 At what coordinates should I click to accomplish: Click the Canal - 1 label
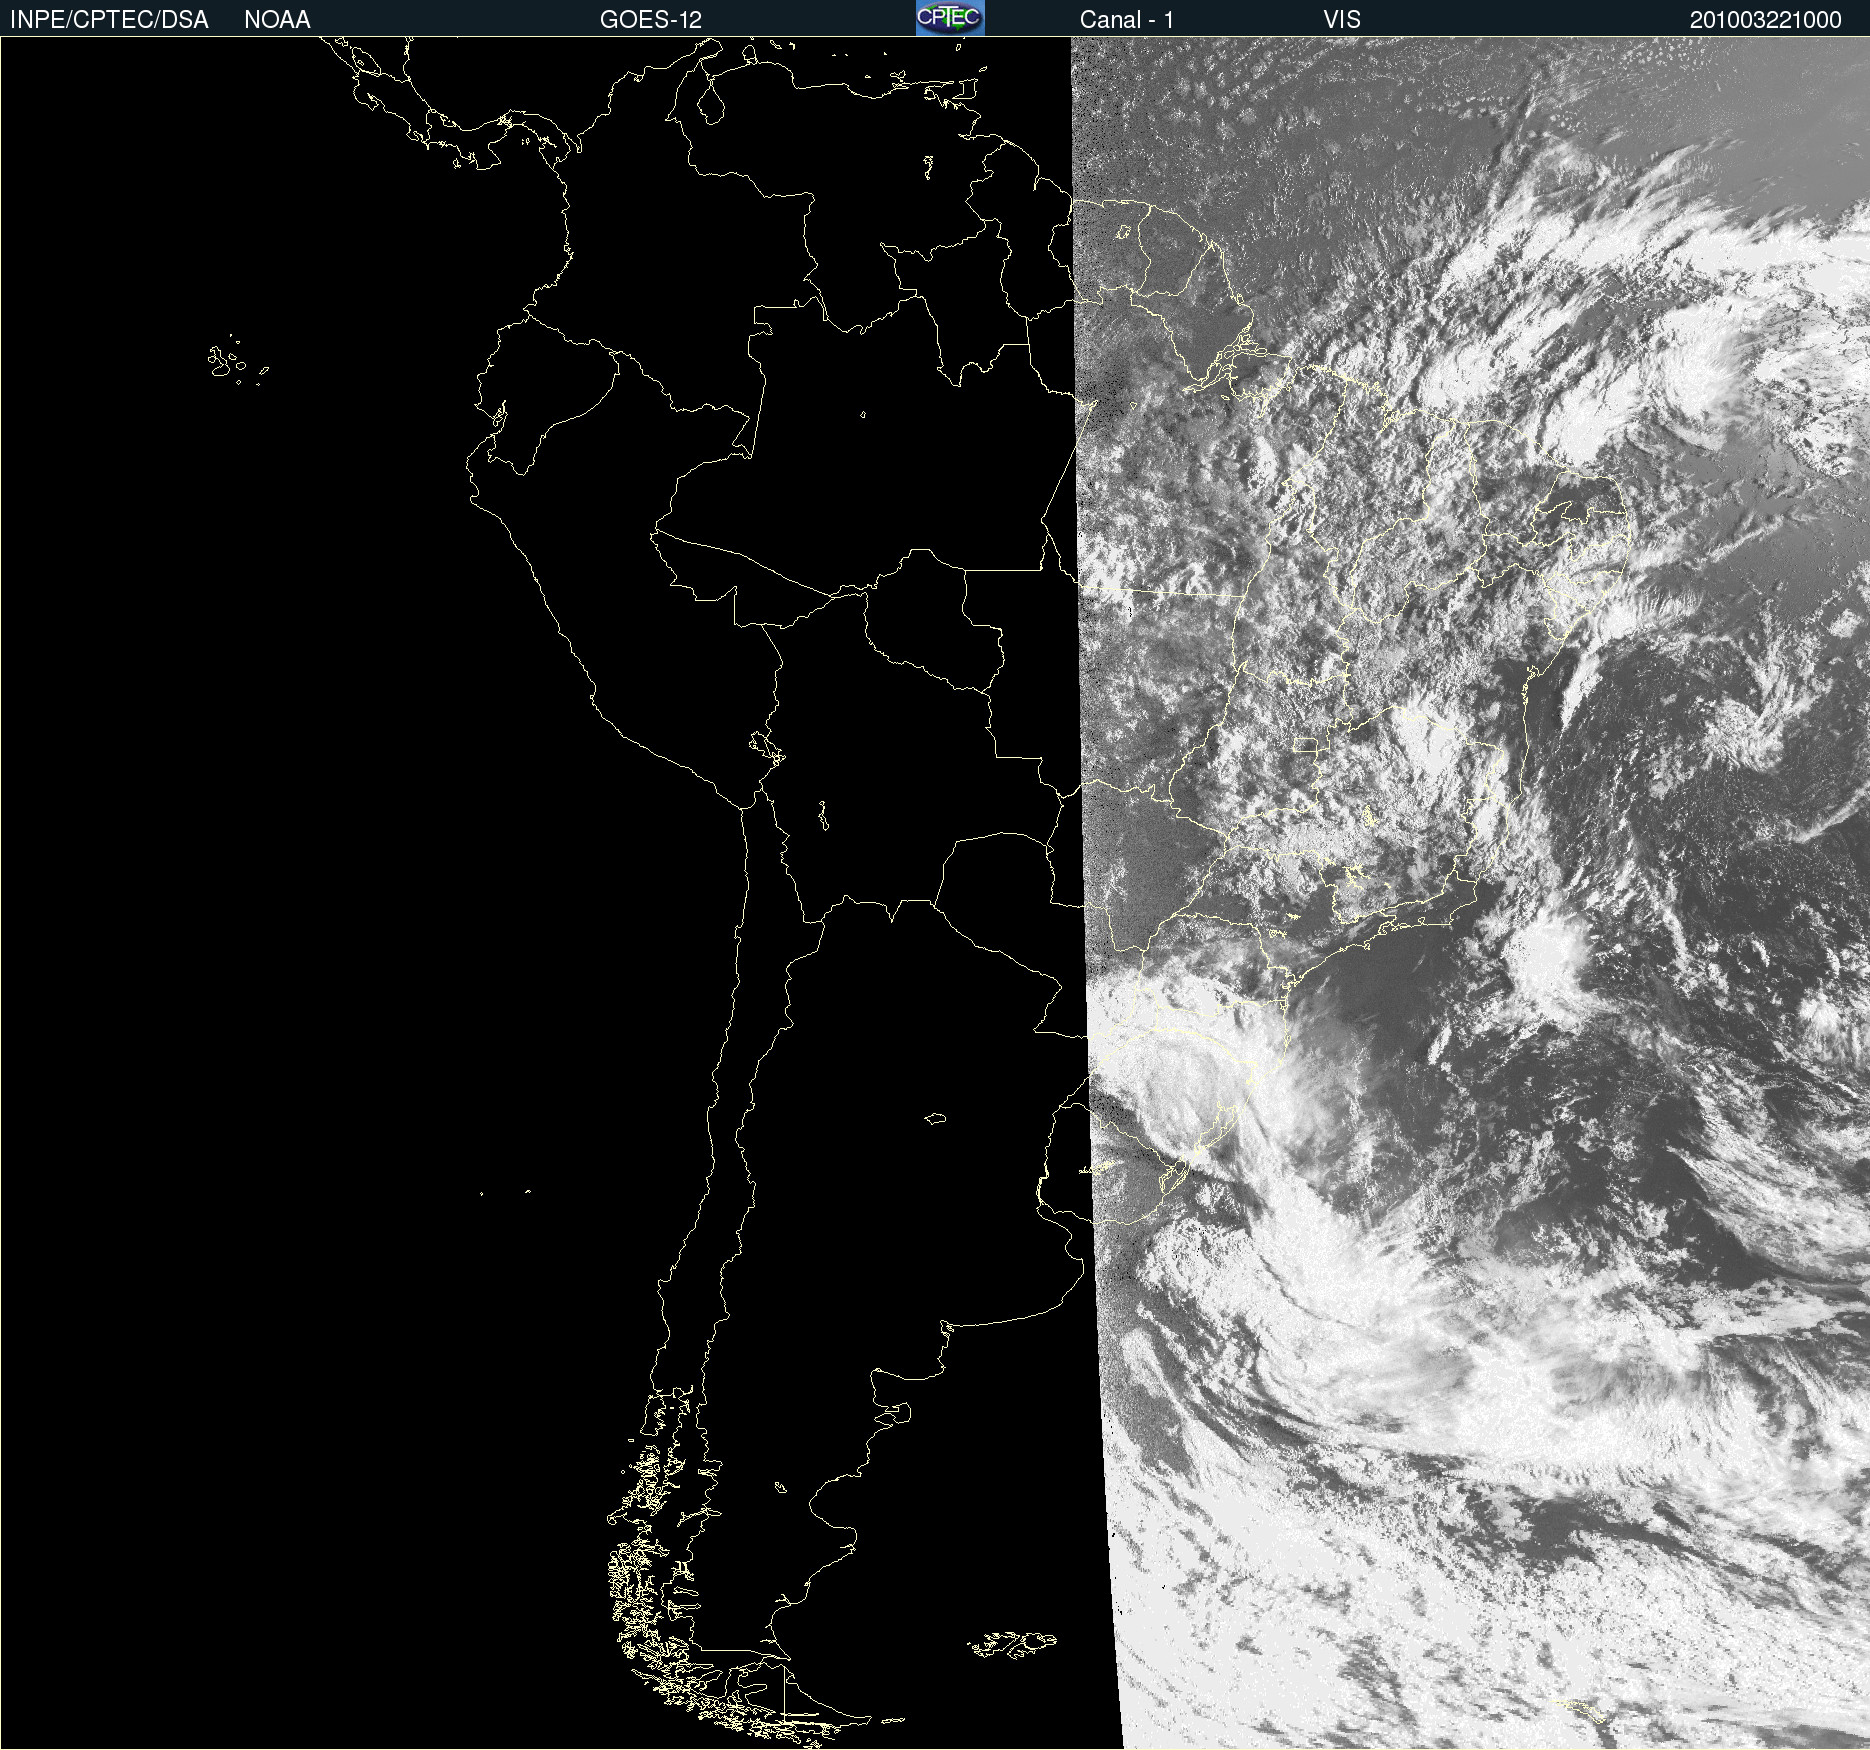pyautogui.click(x=1127, y=20)
